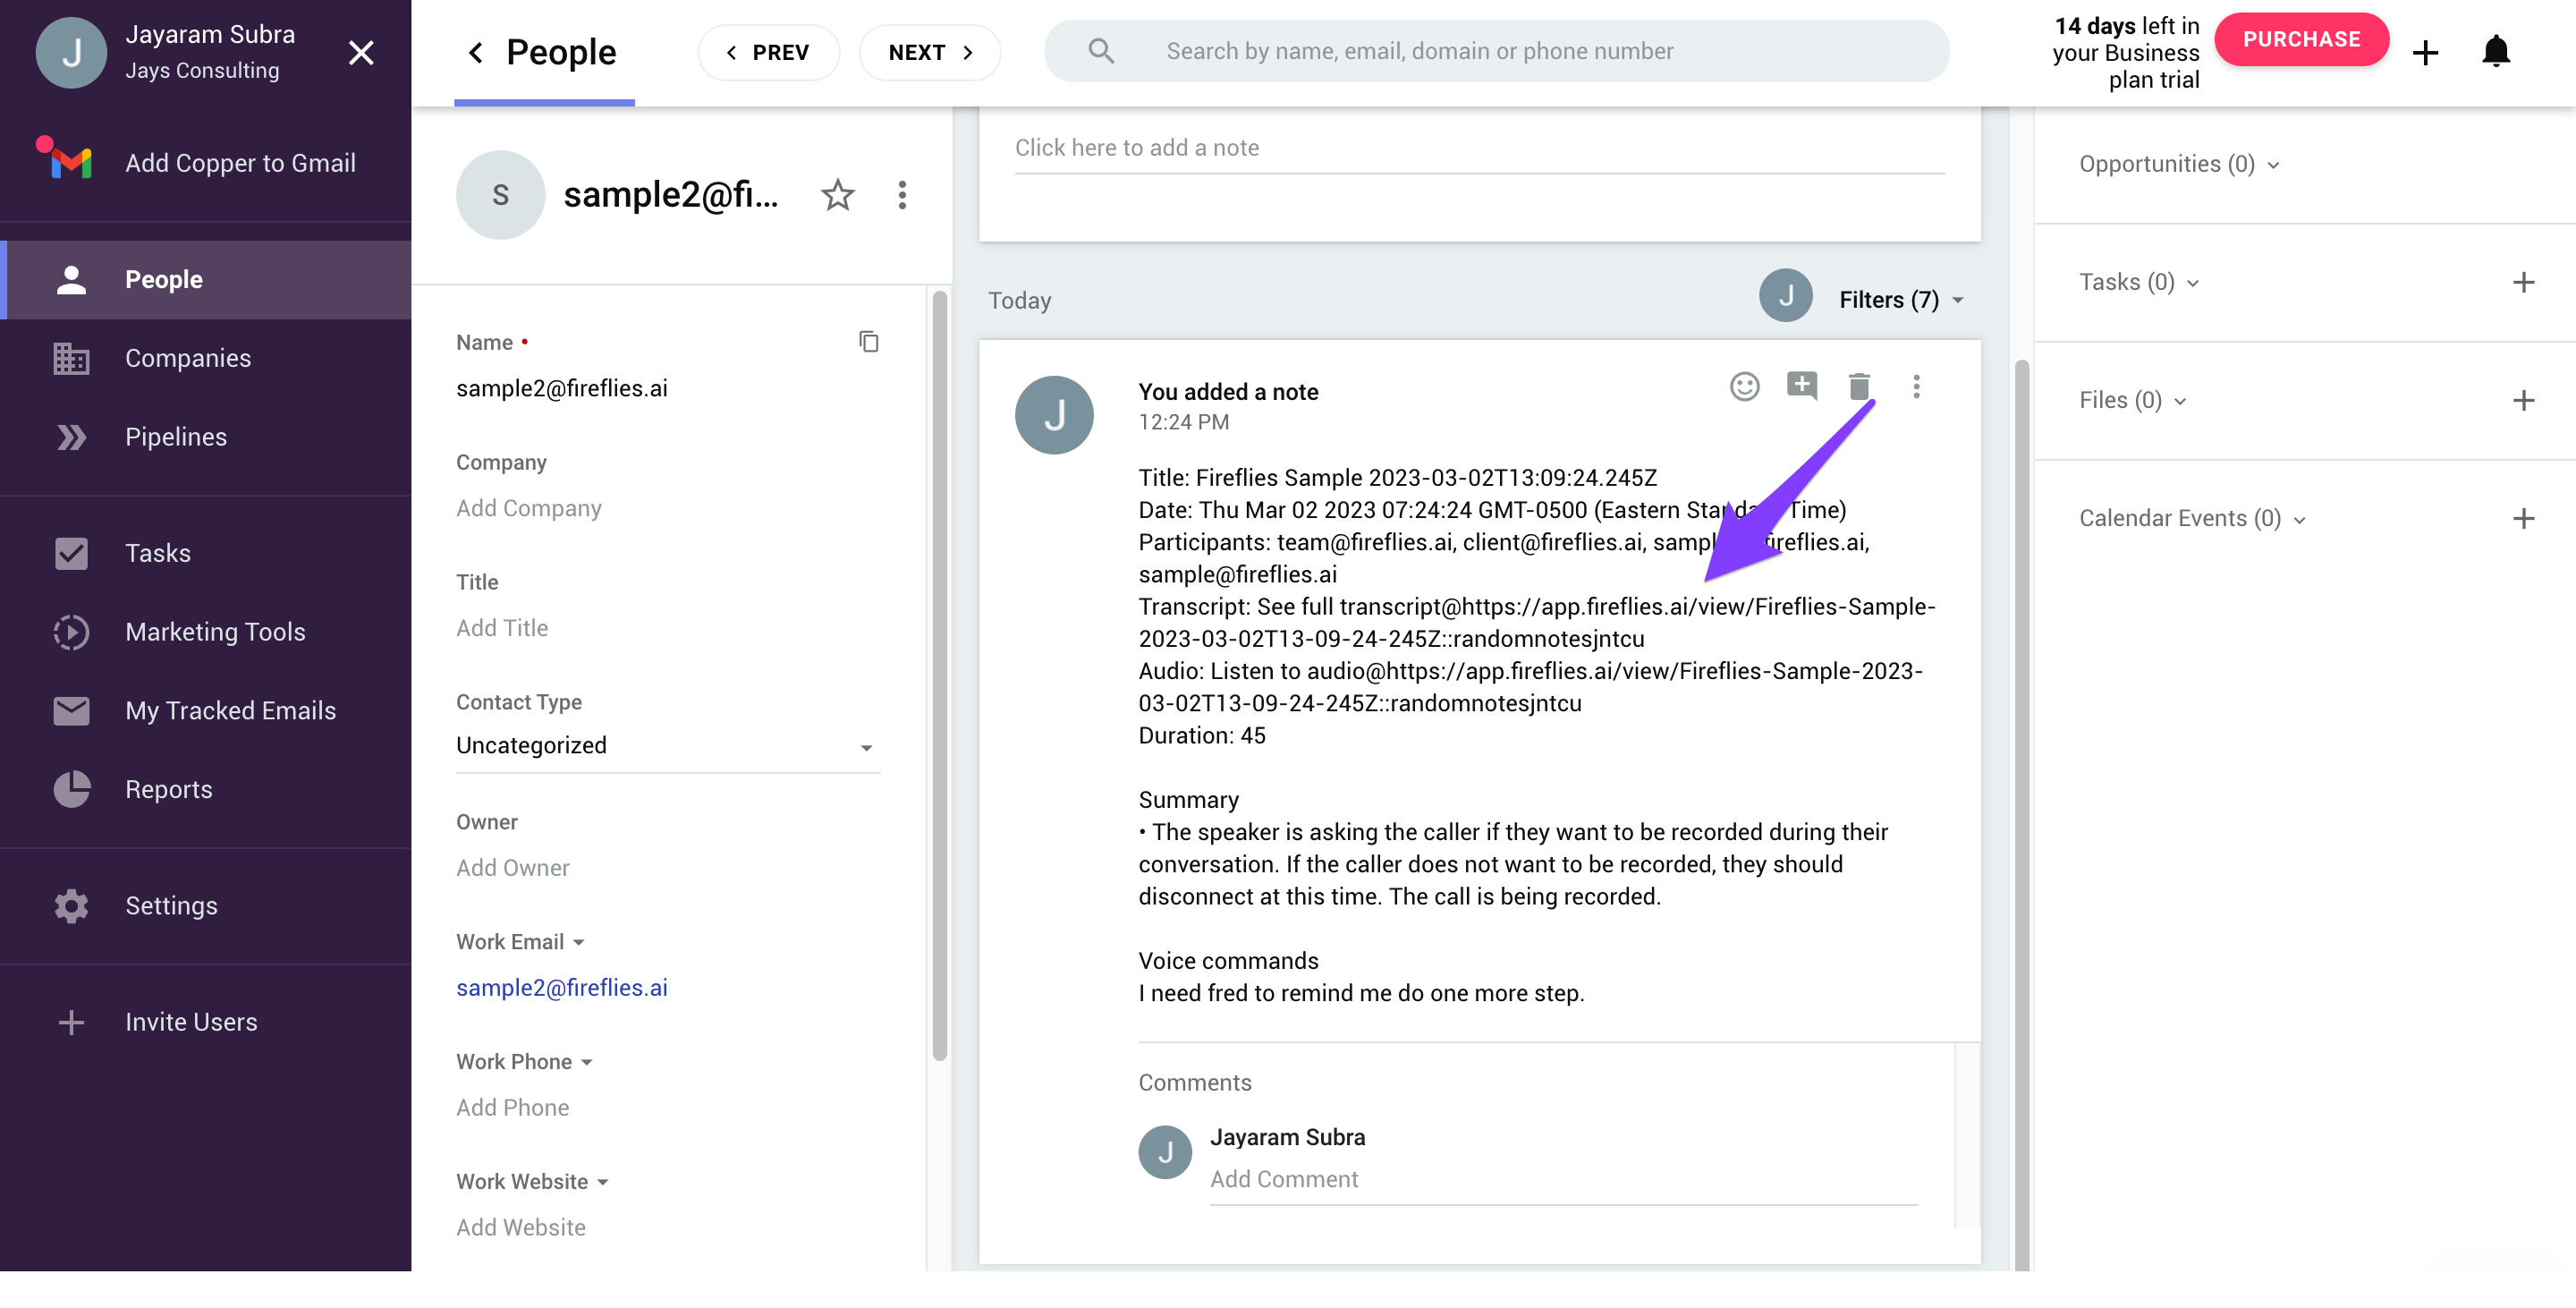2576x1308 pixels.
Task: Star the sample2 contact as favorite
Action: tap(837, 195)
